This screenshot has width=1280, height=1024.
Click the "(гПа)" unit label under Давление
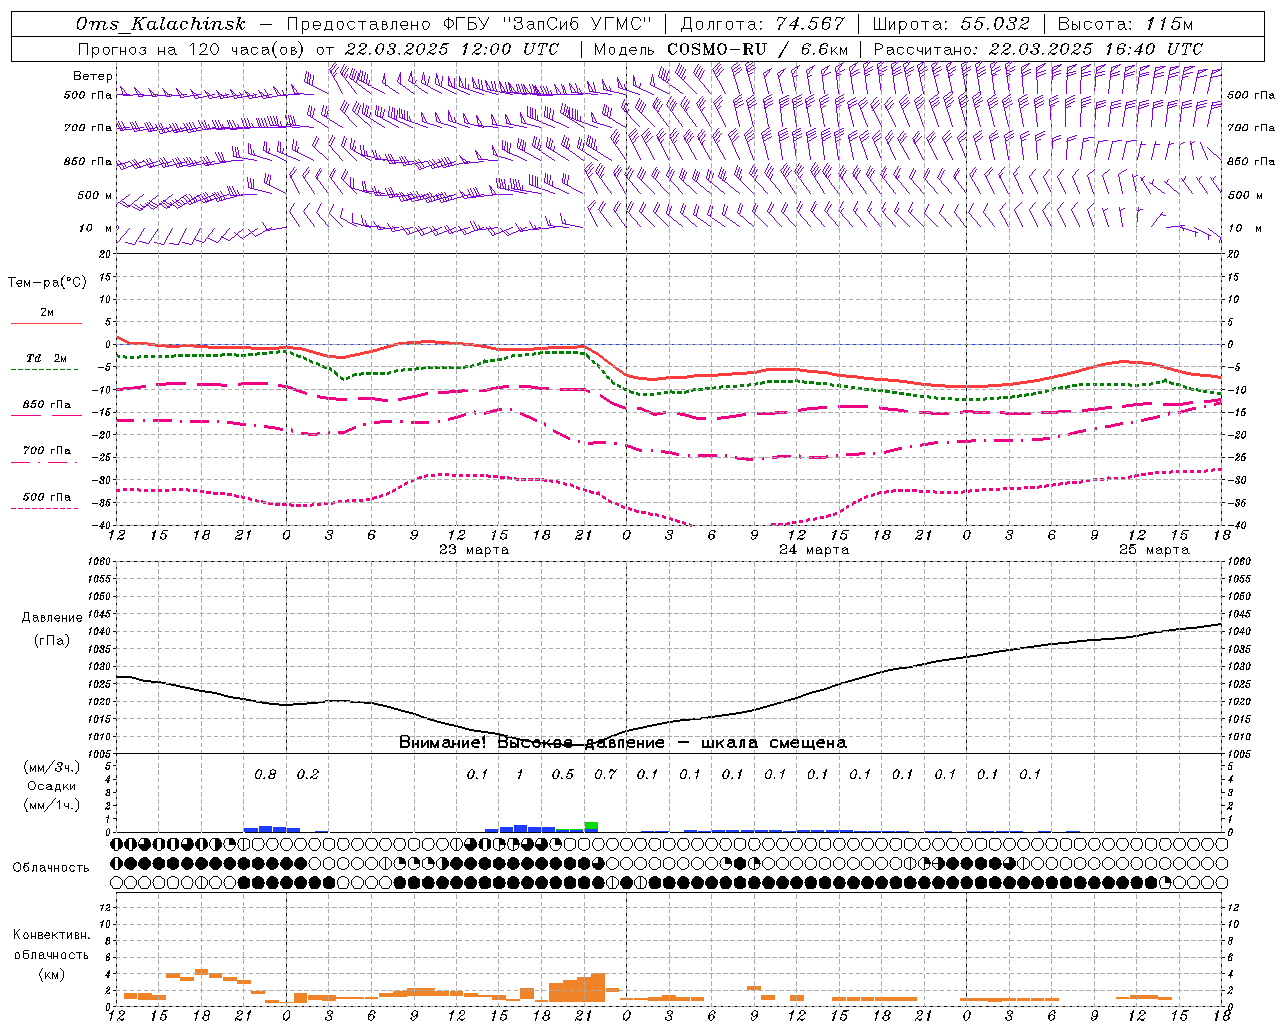coord(52,641)
